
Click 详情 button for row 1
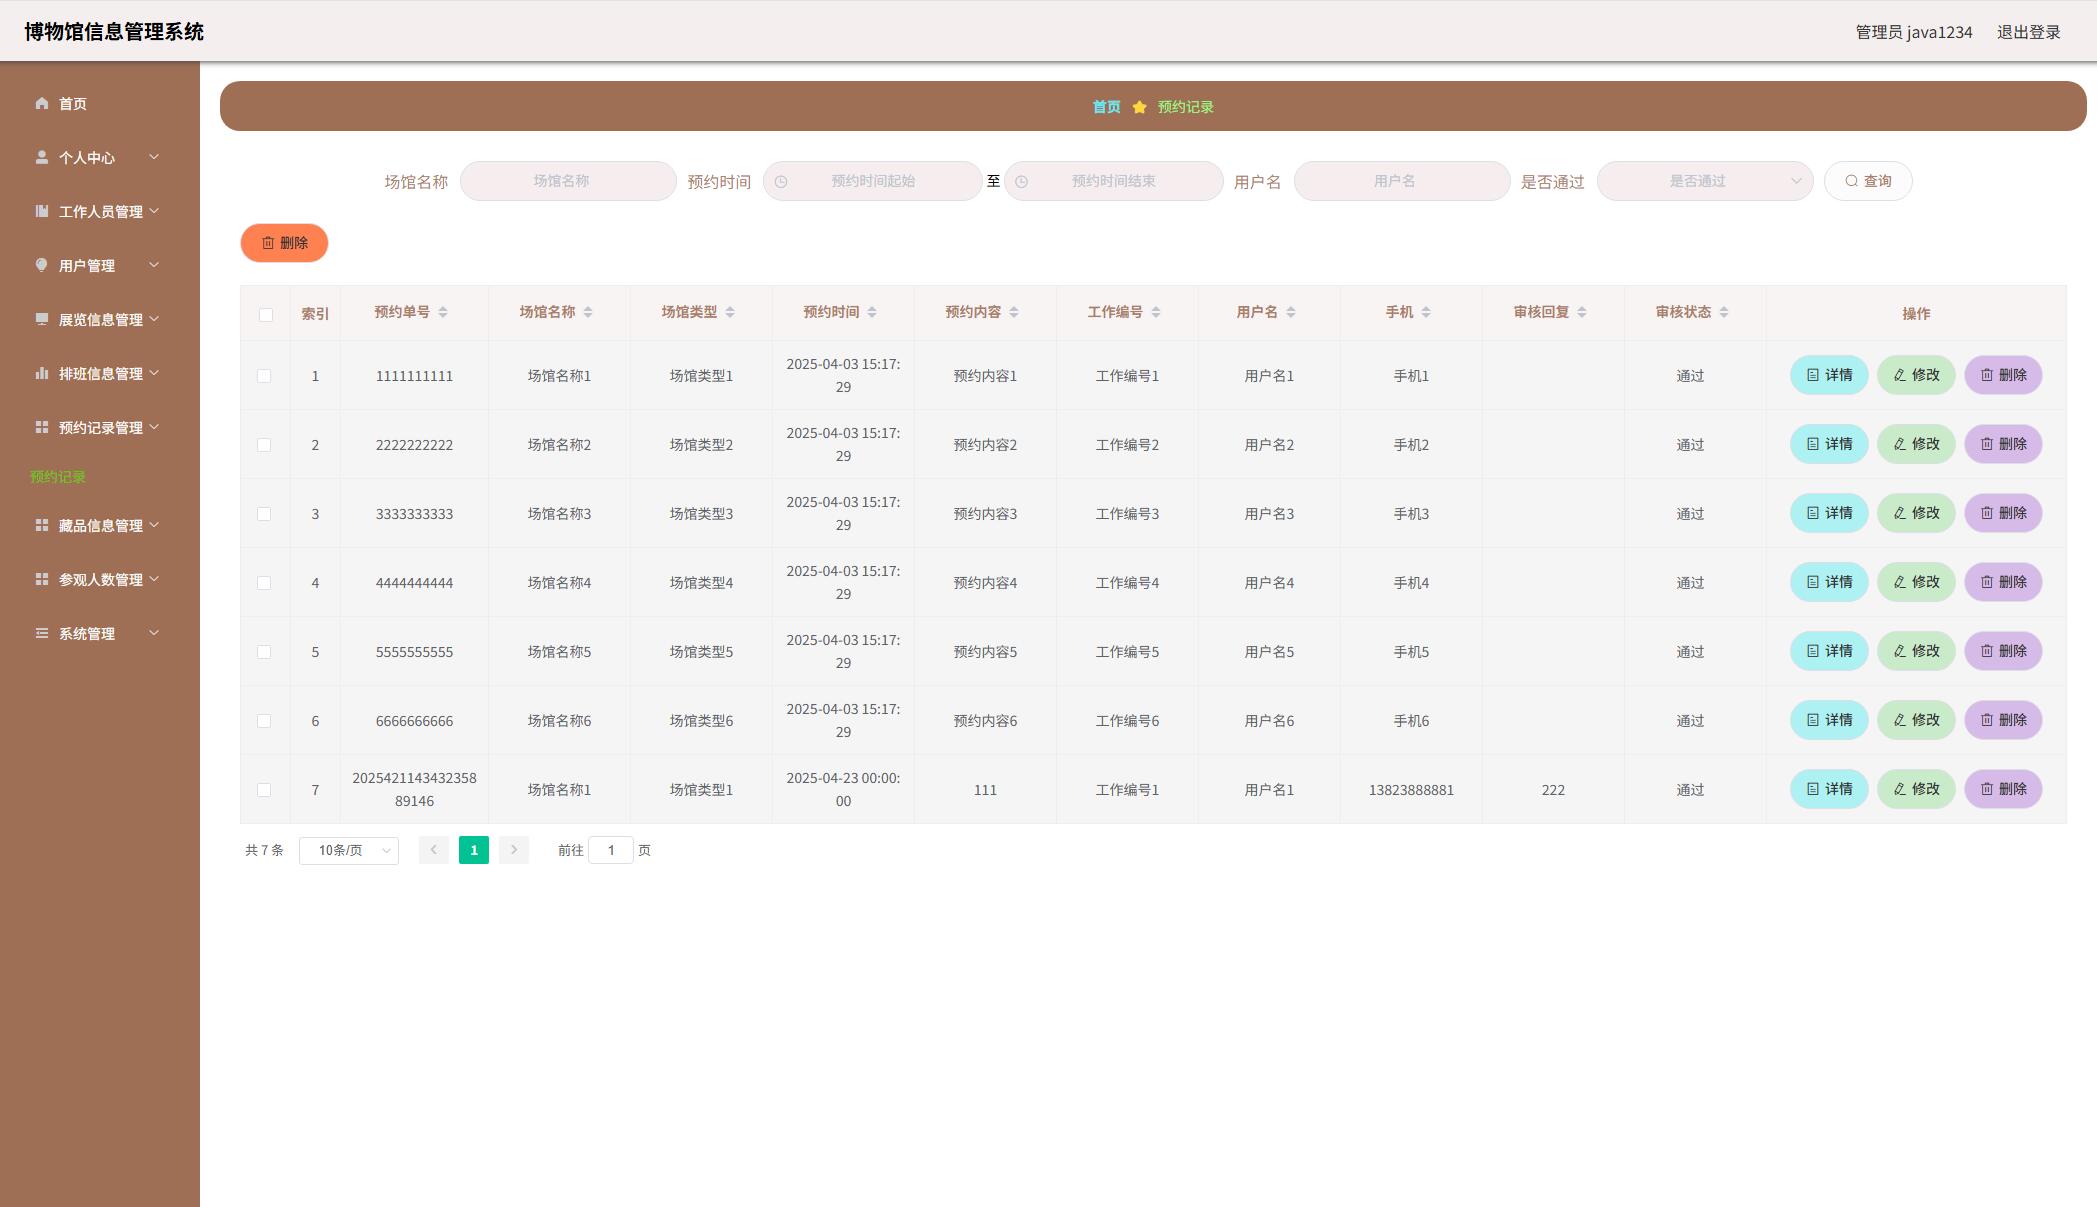click(1828, 375)
